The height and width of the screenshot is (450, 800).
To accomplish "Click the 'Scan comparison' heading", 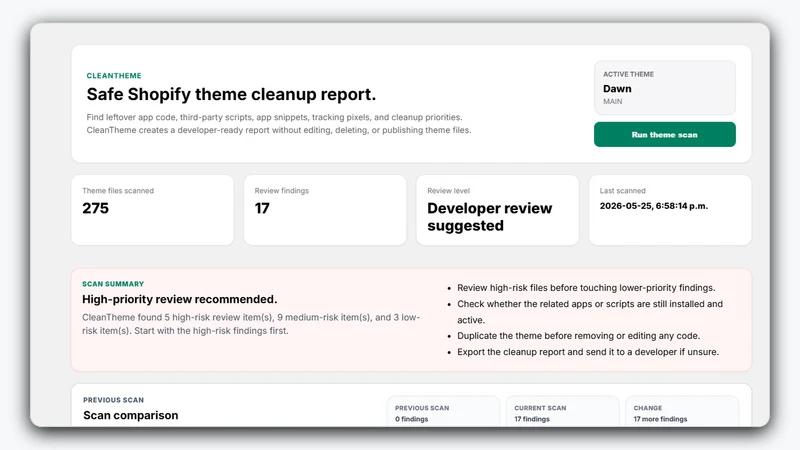I will (x=131, y=415).
